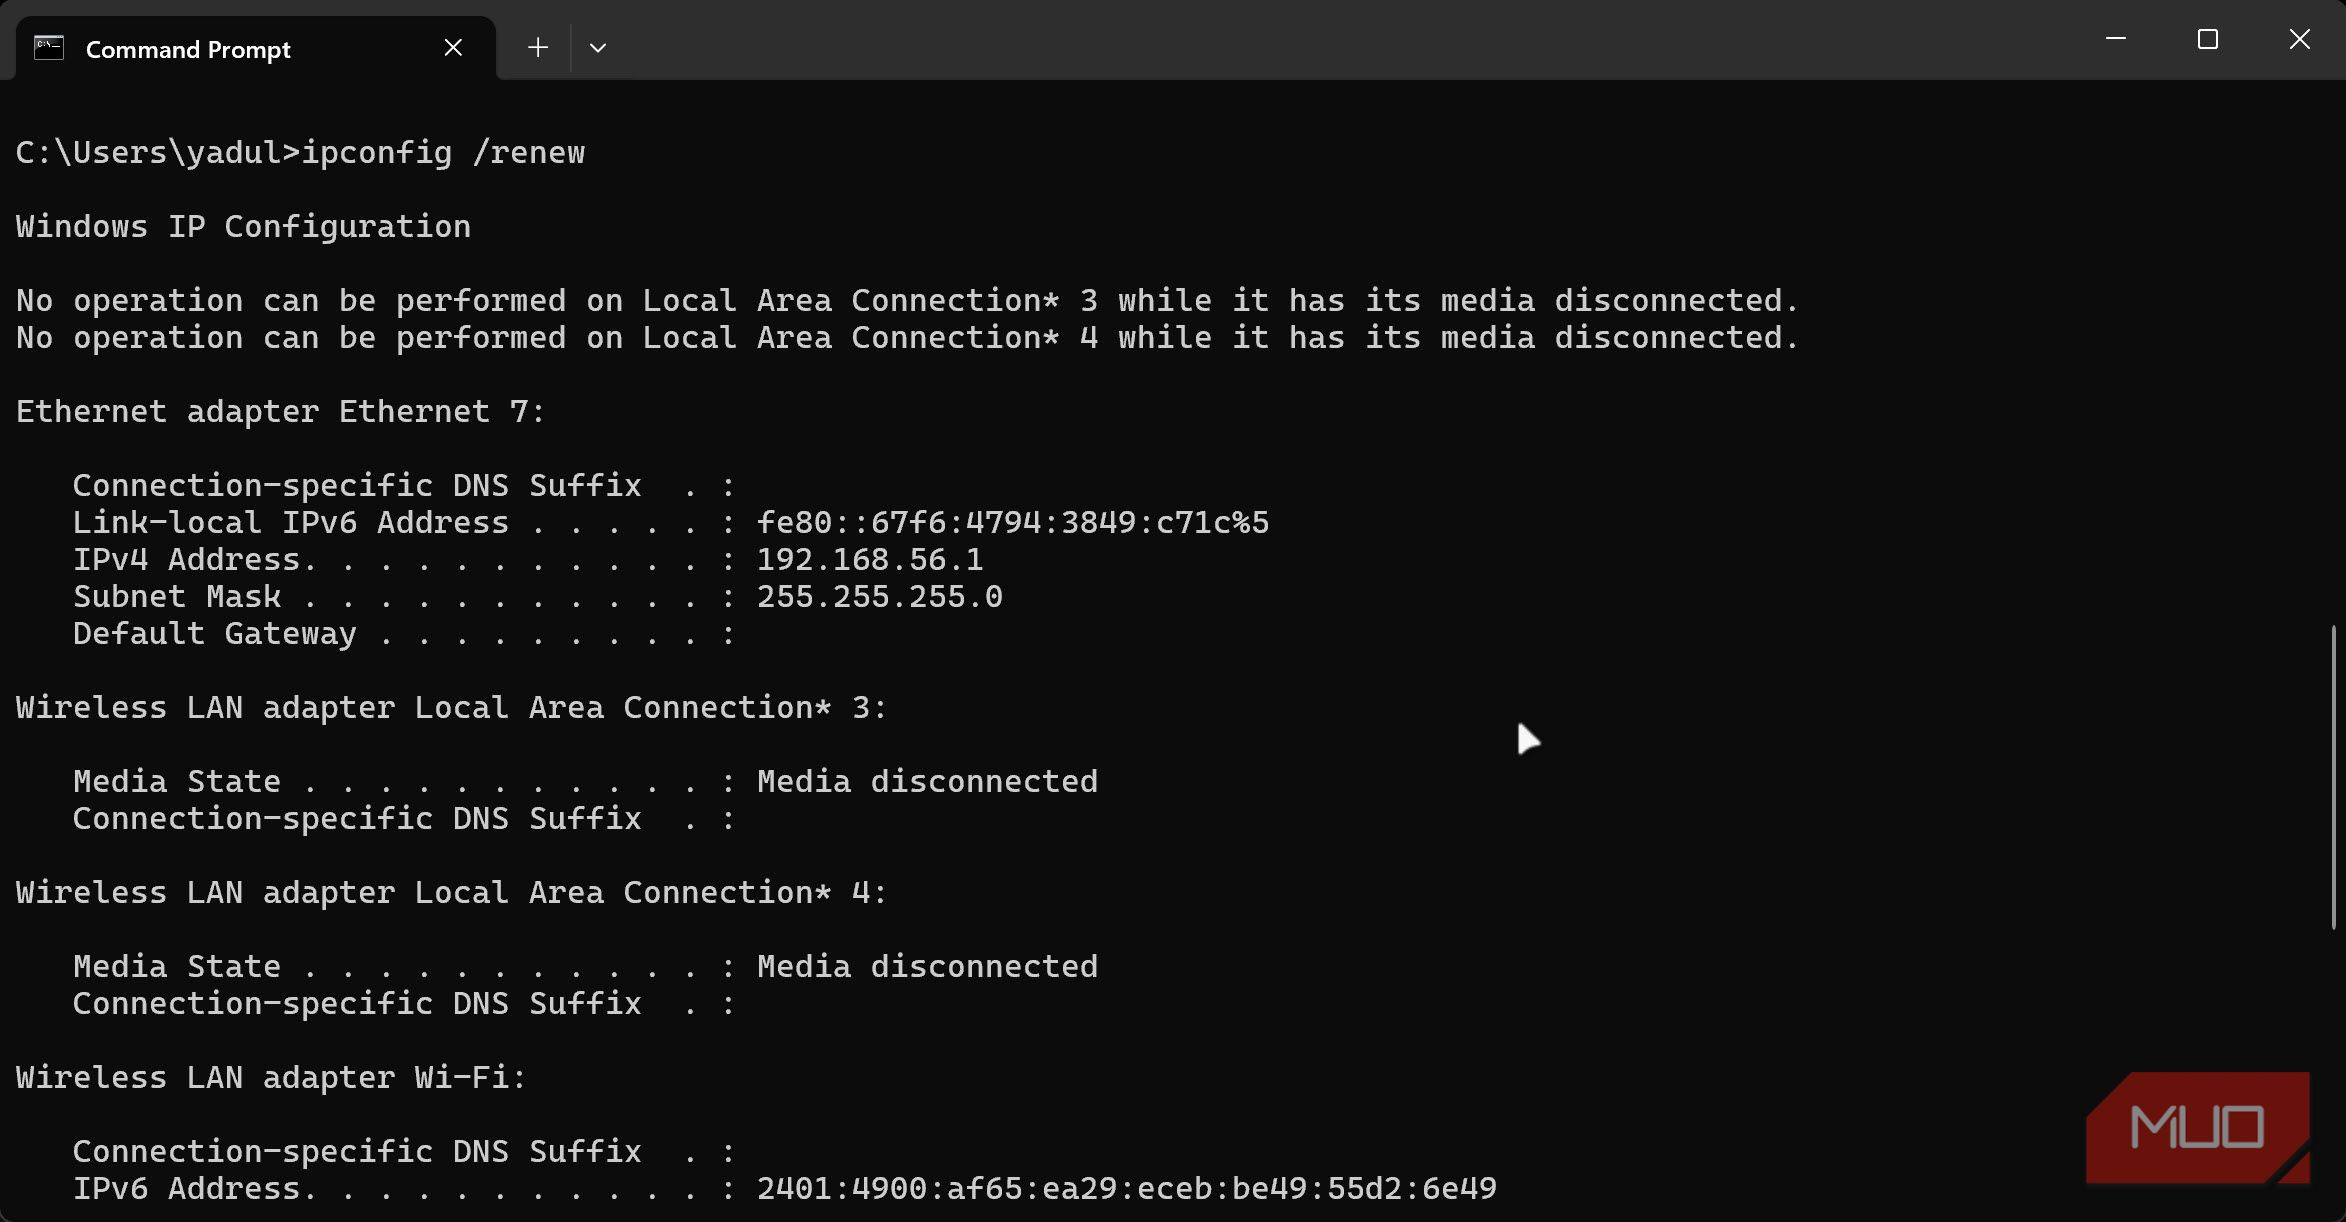This screenshot has height=1222, width=2346.
Task: Click 'Media disconnected' under Local Area Connection* 3
Action: pyautogui.click(x=927, y=781)
